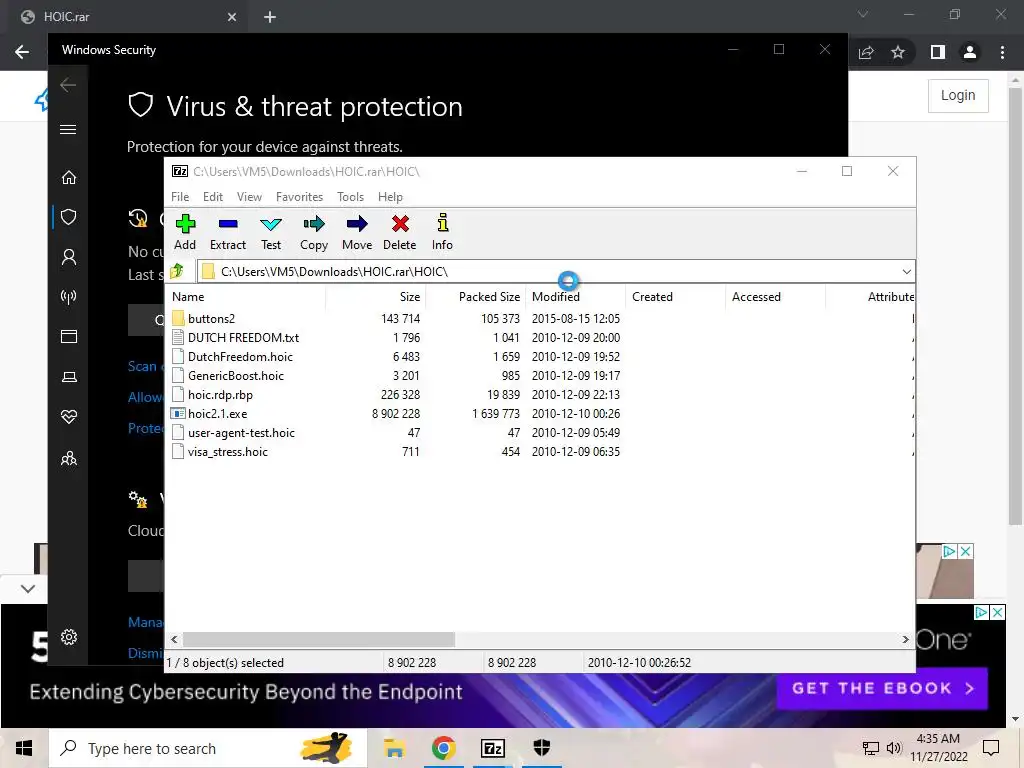Sort by the Size column header
Image resolution: width=1024 pixels, height=768 pixels.
(376, 296)
